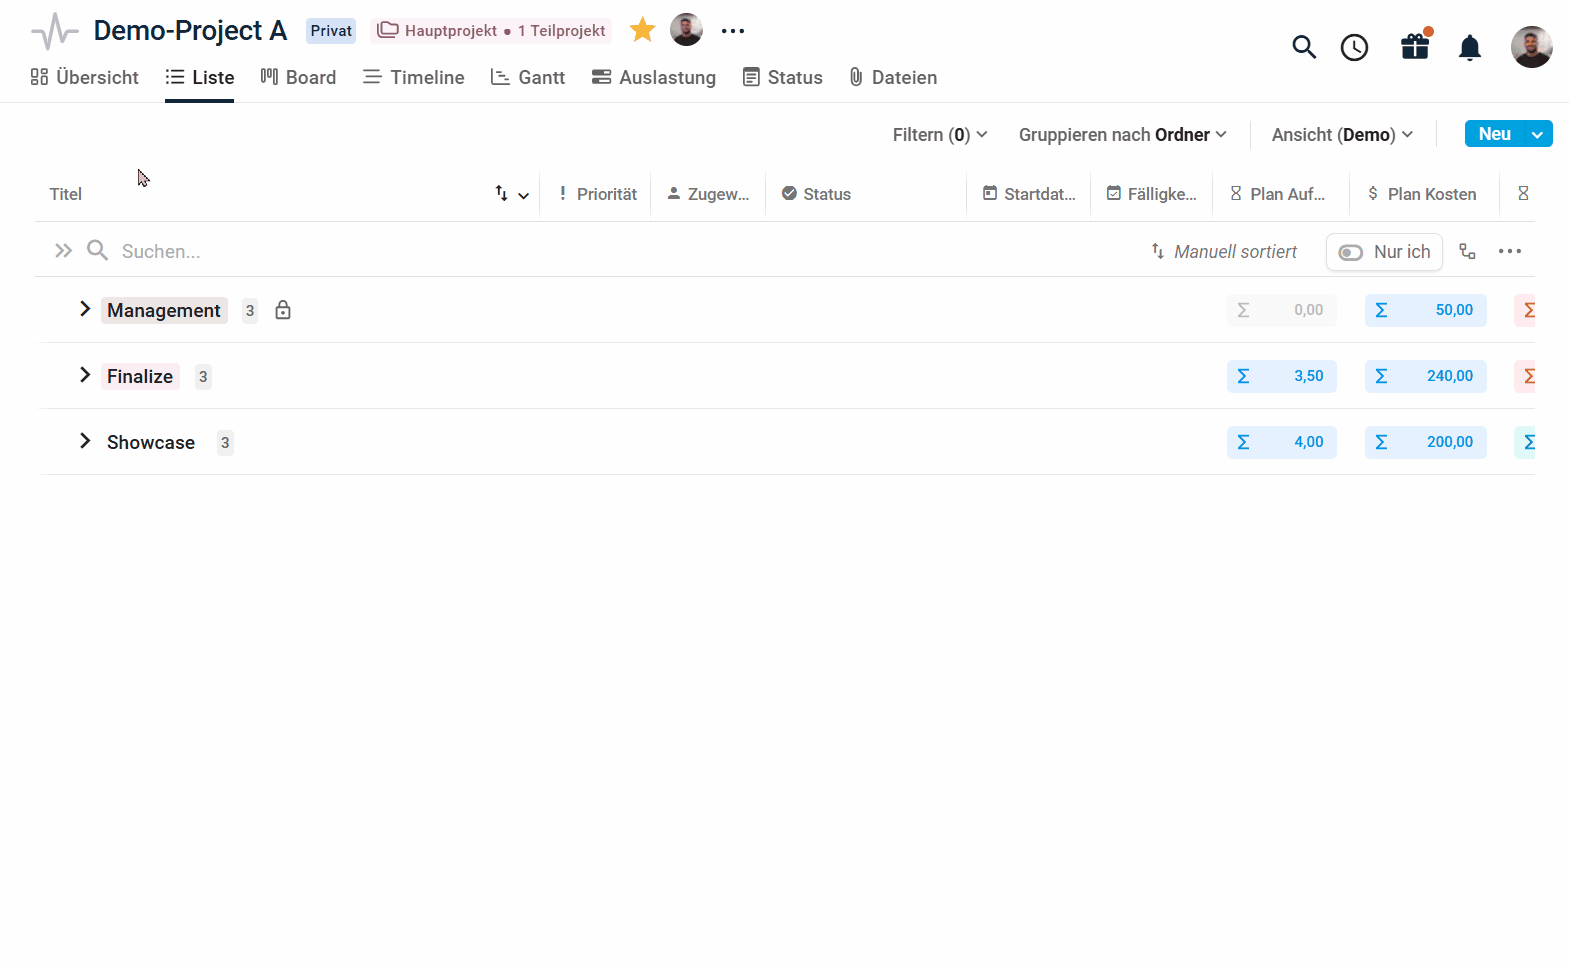Expand all rows with the double chevron icon

[63, 251]
